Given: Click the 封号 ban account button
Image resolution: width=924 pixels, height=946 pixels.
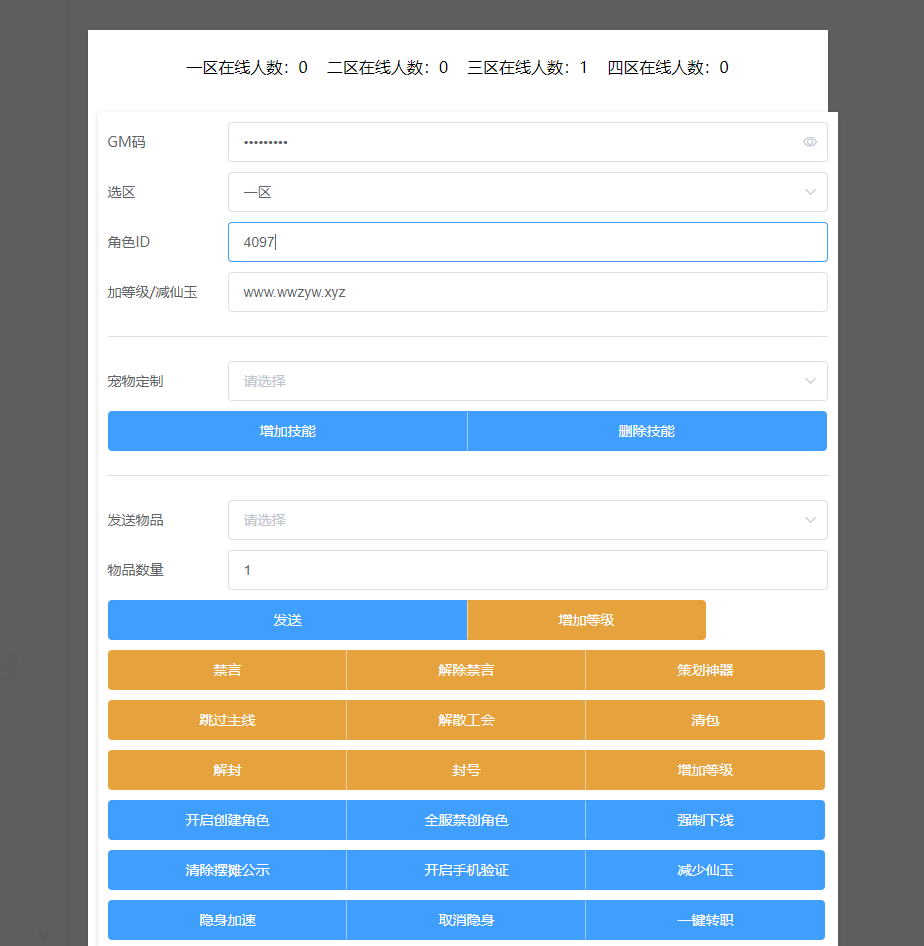Looking at the screenshot, I should click(x=466, y=770).
